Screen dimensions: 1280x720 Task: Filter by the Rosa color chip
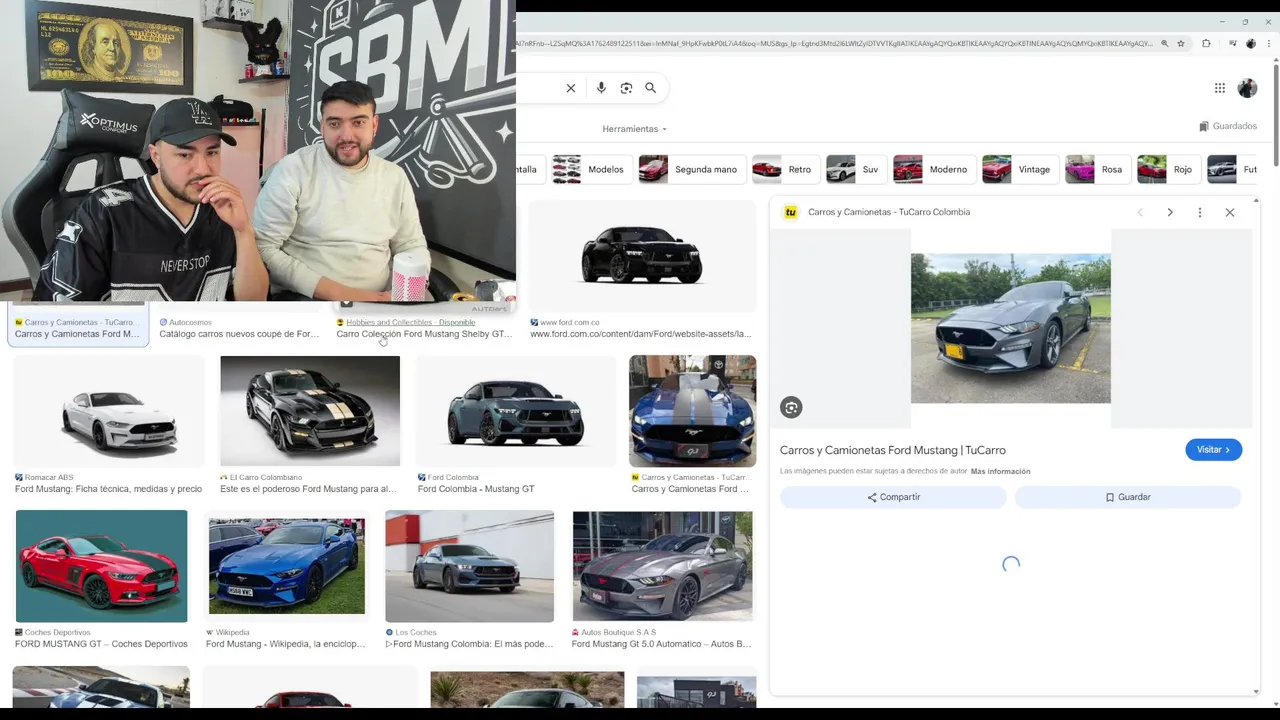[x=1096, y=169]
